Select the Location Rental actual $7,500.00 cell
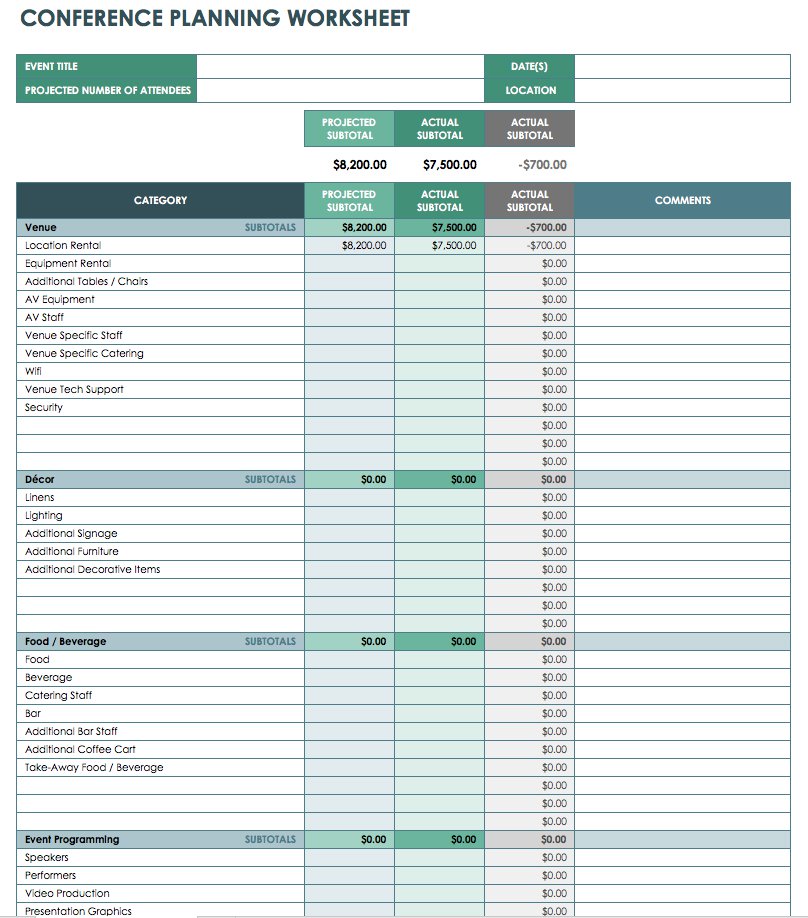 (440, 245)
